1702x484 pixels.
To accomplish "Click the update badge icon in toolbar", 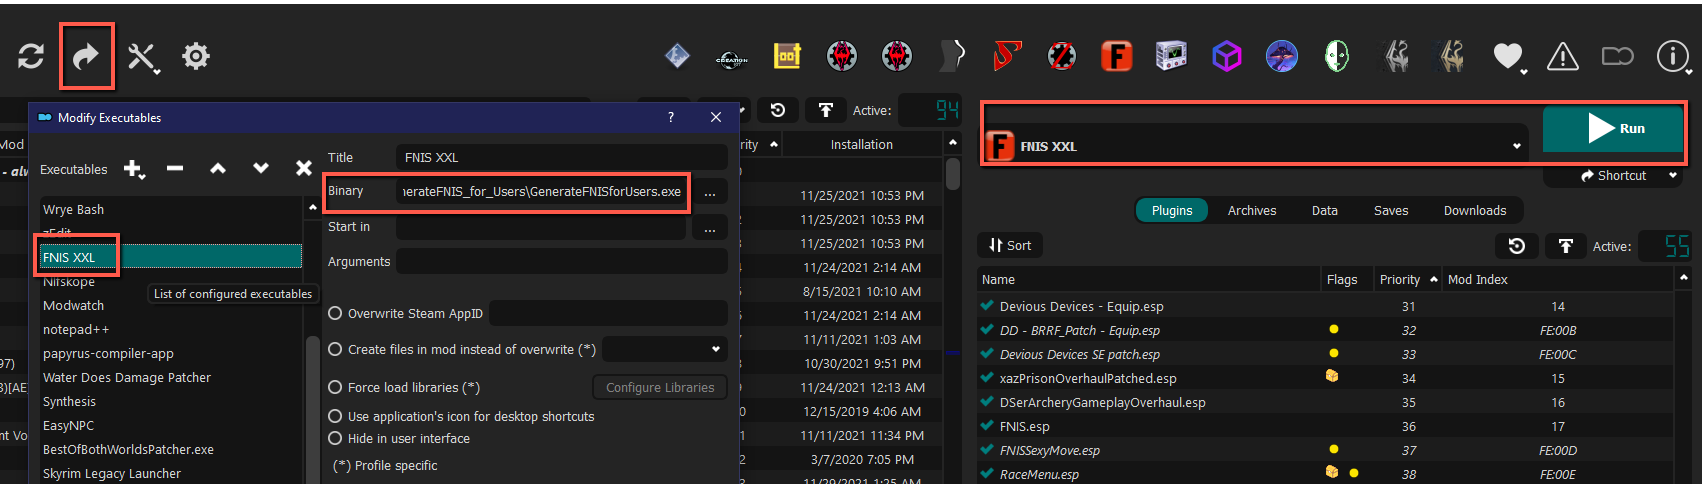I will click(1617, 56).
